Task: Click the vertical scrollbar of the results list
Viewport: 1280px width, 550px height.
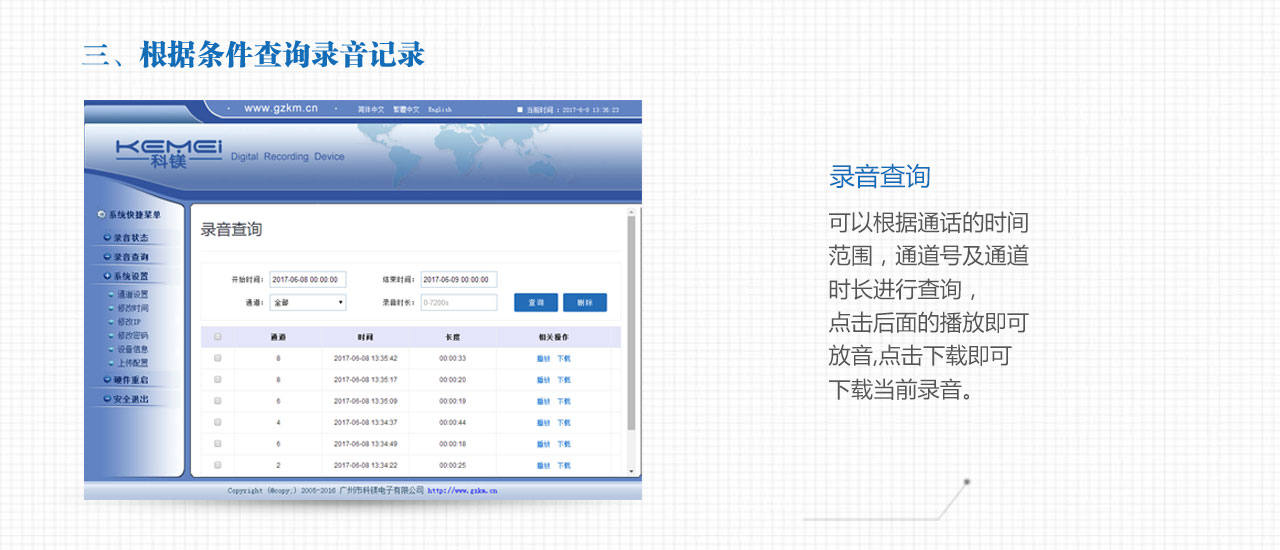Action: pos(631,320)
